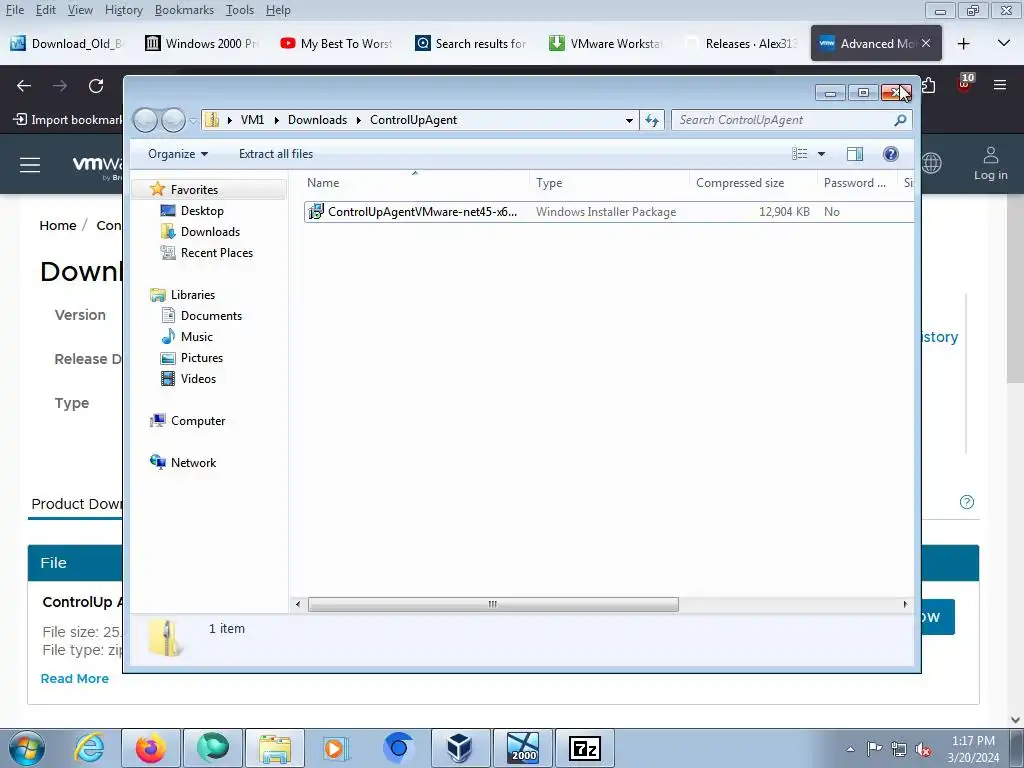This screenshot has width=1024, height=768.
Task: Reload the page in Firefox
Action: [x=96, y=86]
